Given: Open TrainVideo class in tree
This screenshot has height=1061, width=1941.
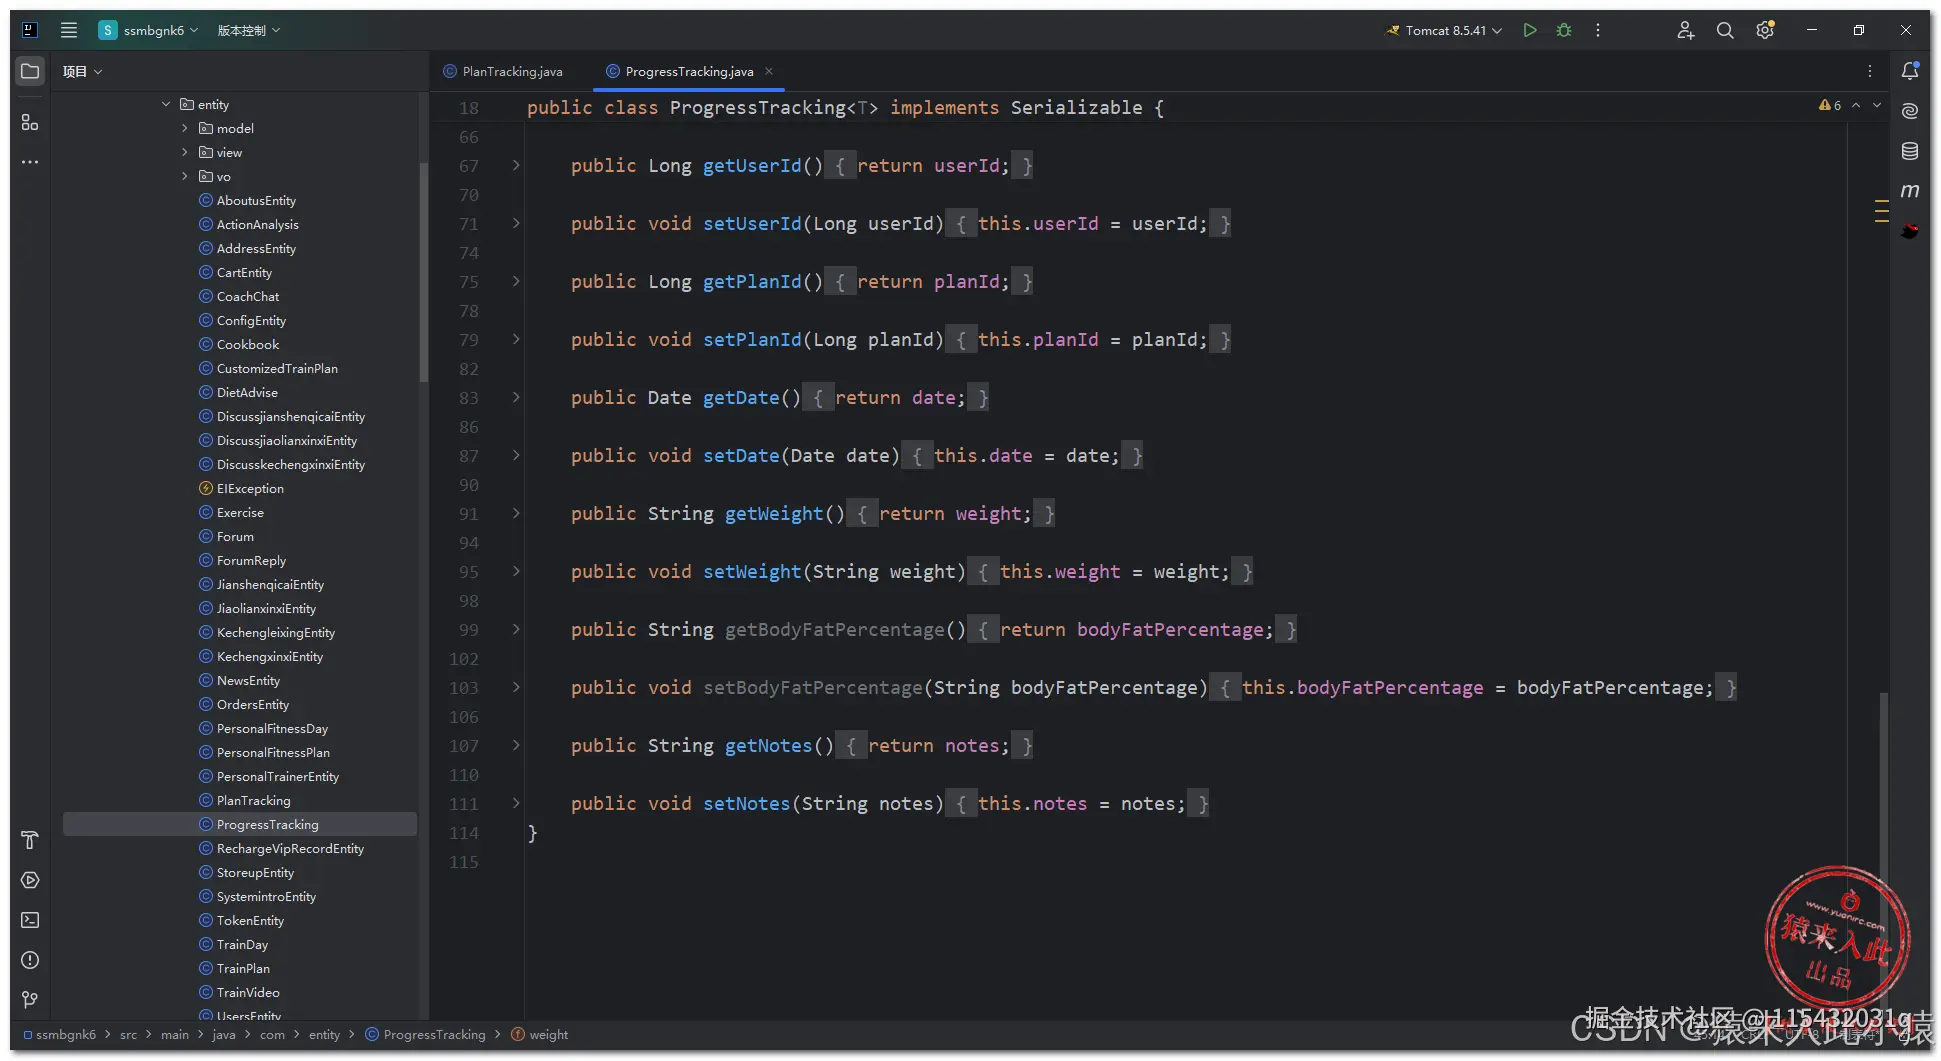Looking at the screenshot, I should 248,992.
